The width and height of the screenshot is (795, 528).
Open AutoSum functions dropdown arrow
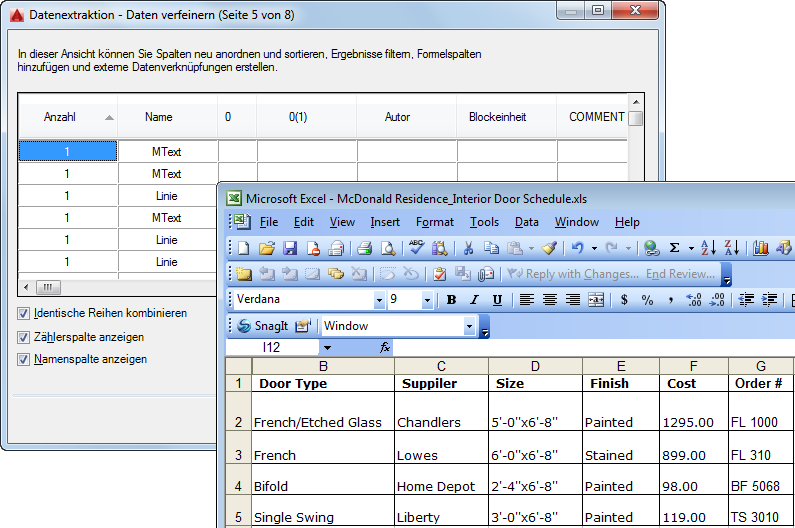[691, 248]
